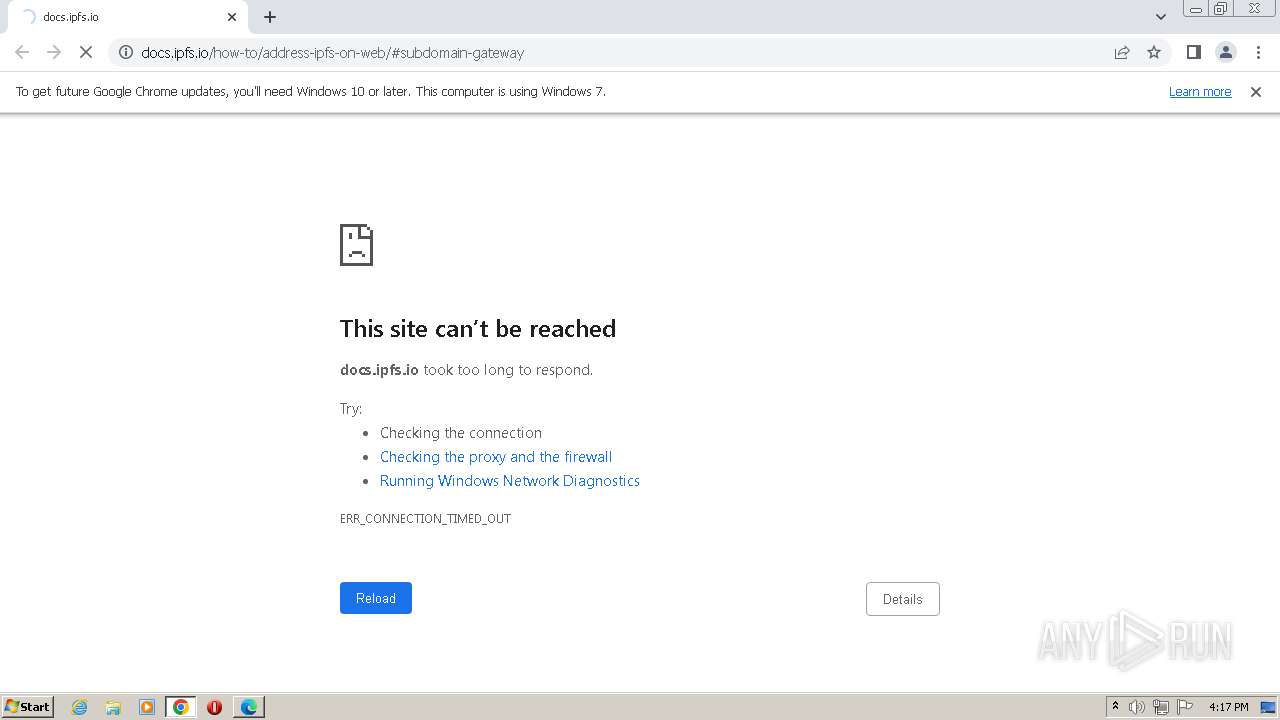The width and height of the screenshot is (1280, 720).
Task: Stop loading the page in the toolbar
Action: click(86, 52)
